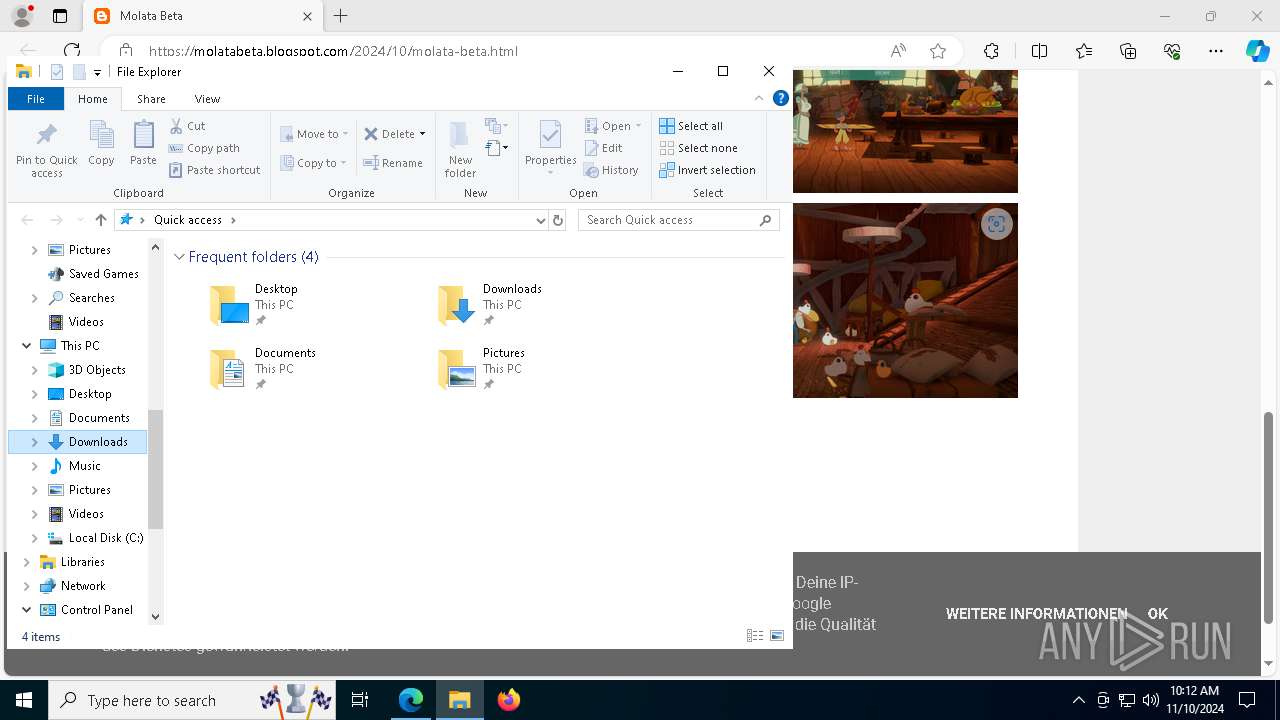Open a new Edge tab
The height and width of the screenshot is (720, 1280).
(x=341, y=16)
